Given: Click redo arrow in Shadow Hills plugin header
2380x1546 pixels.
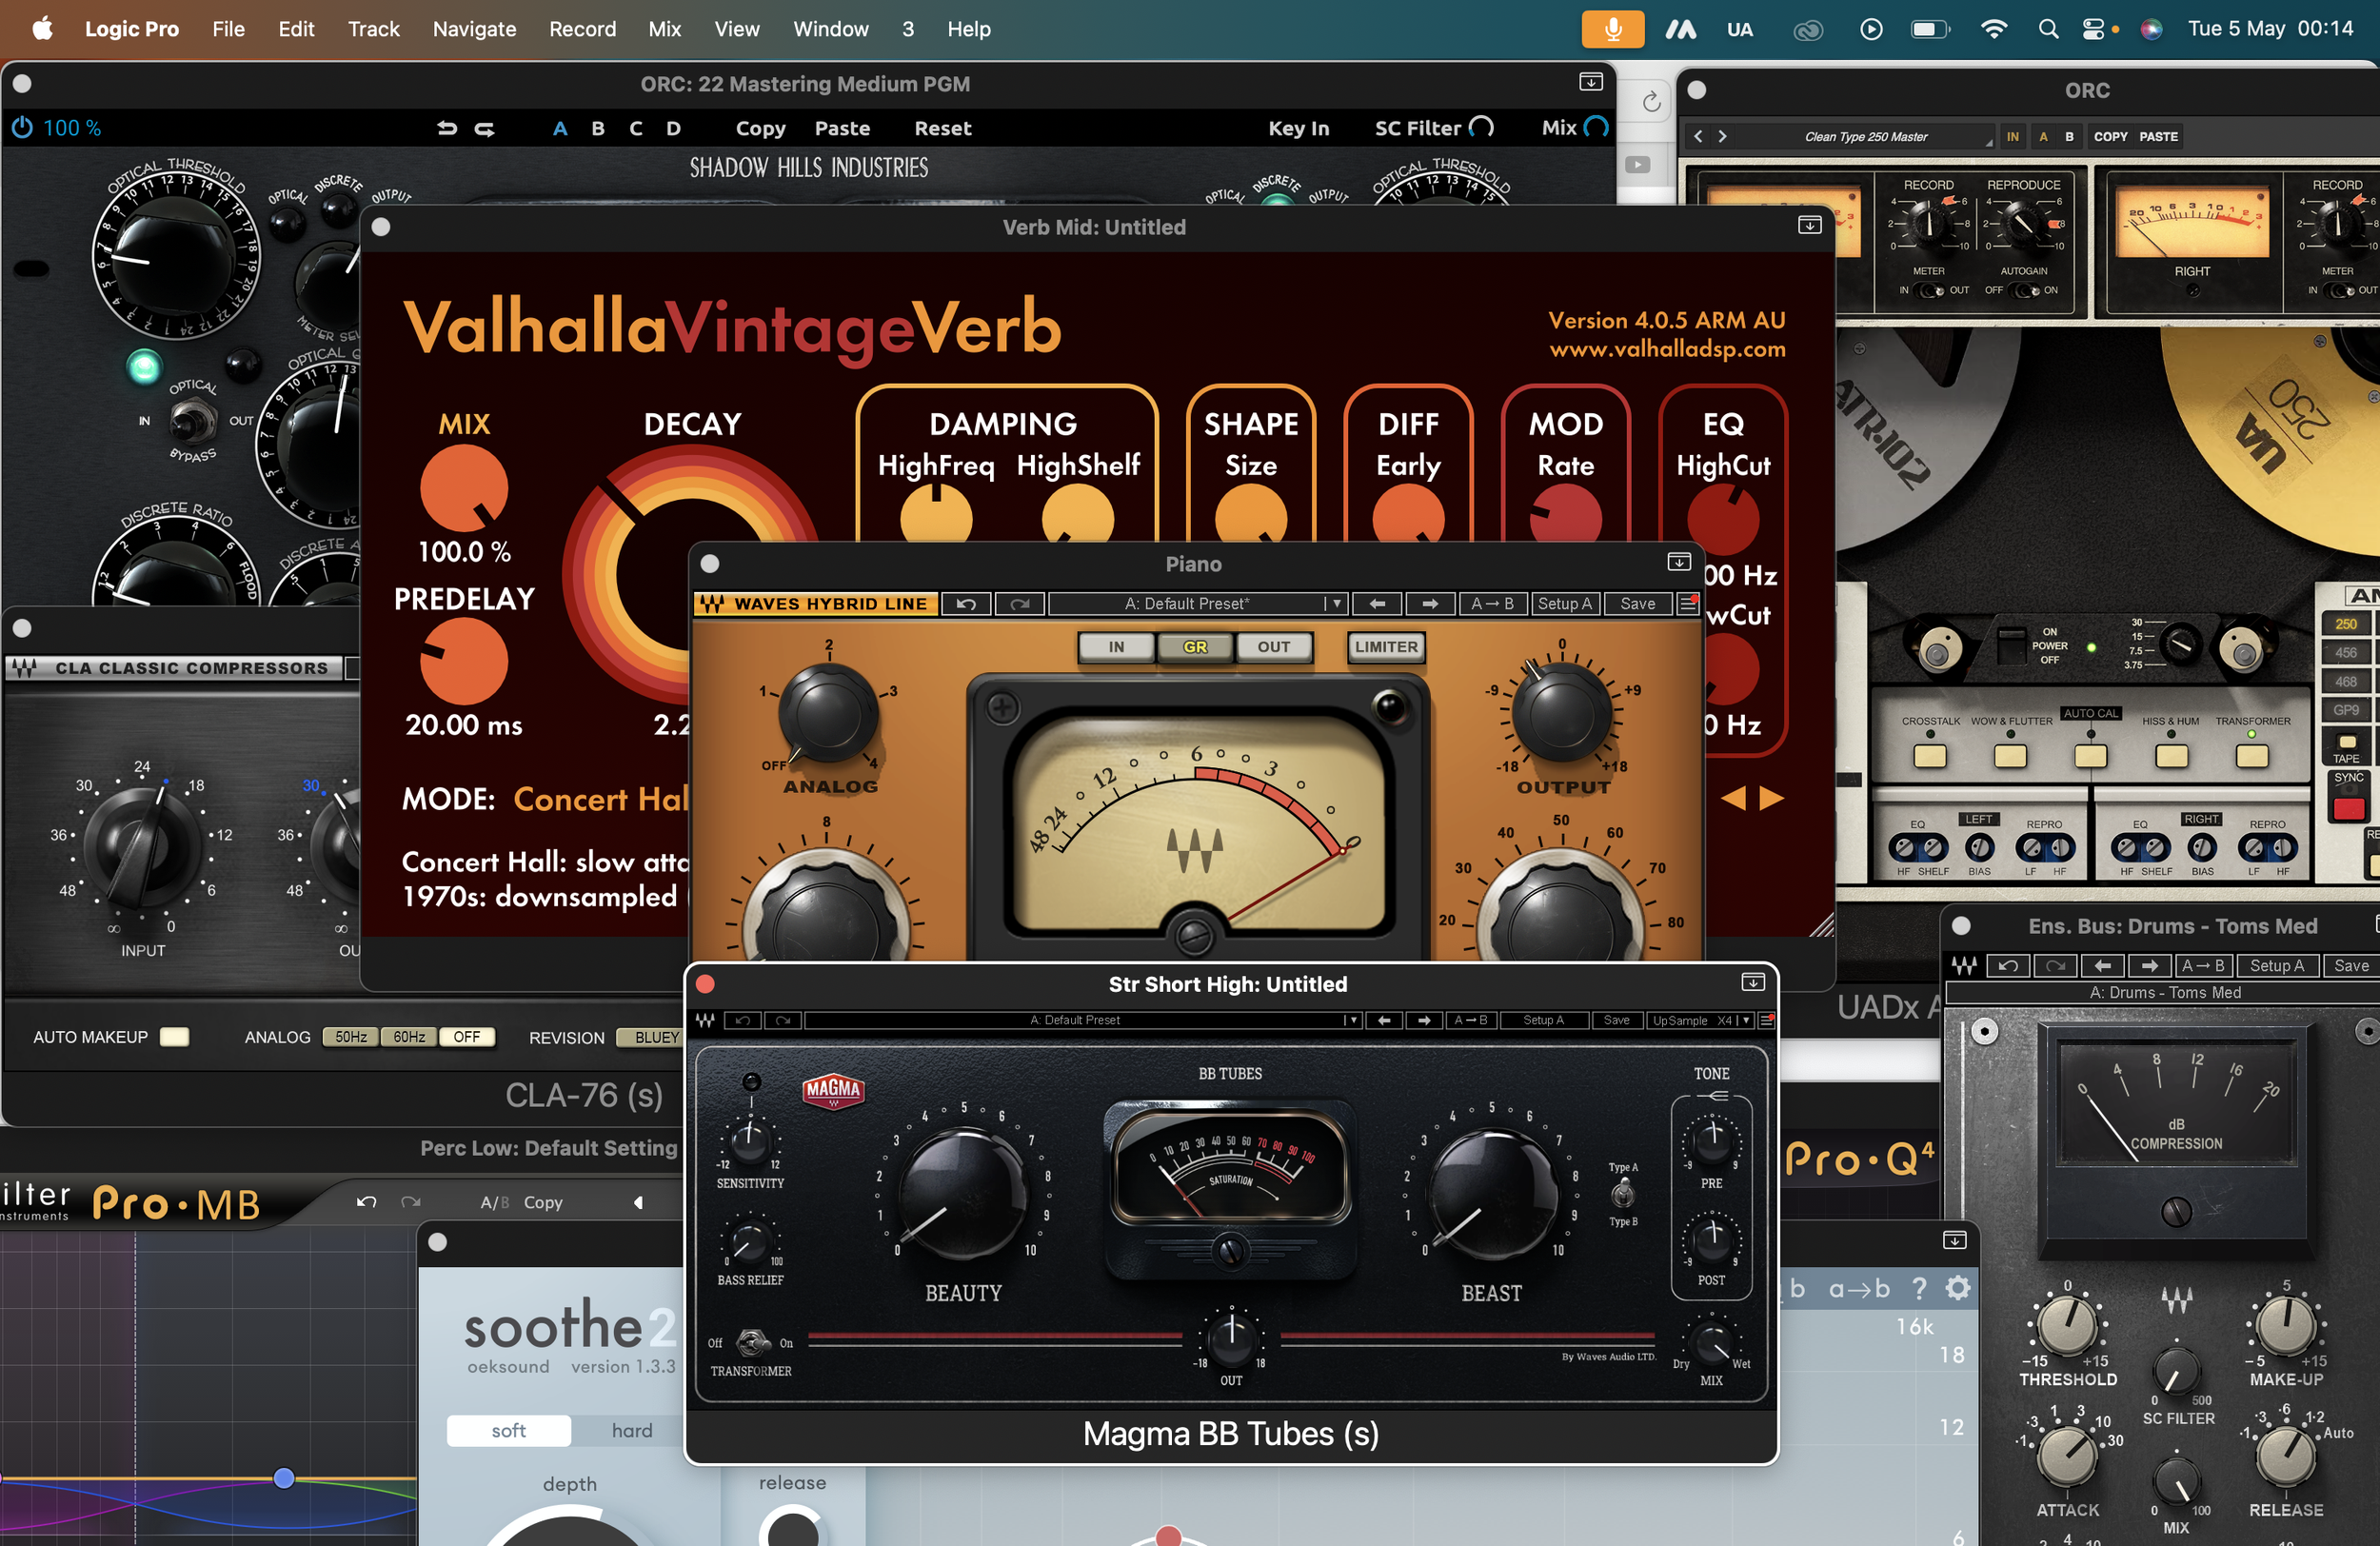Looking at the screenshot, I should [x=485, y=128].
